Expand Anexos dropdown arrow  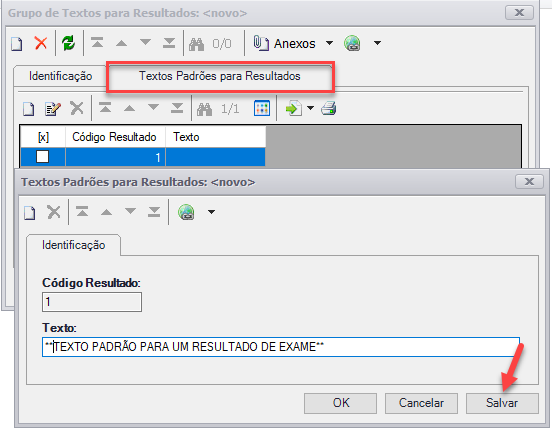[x=329, y=43]
